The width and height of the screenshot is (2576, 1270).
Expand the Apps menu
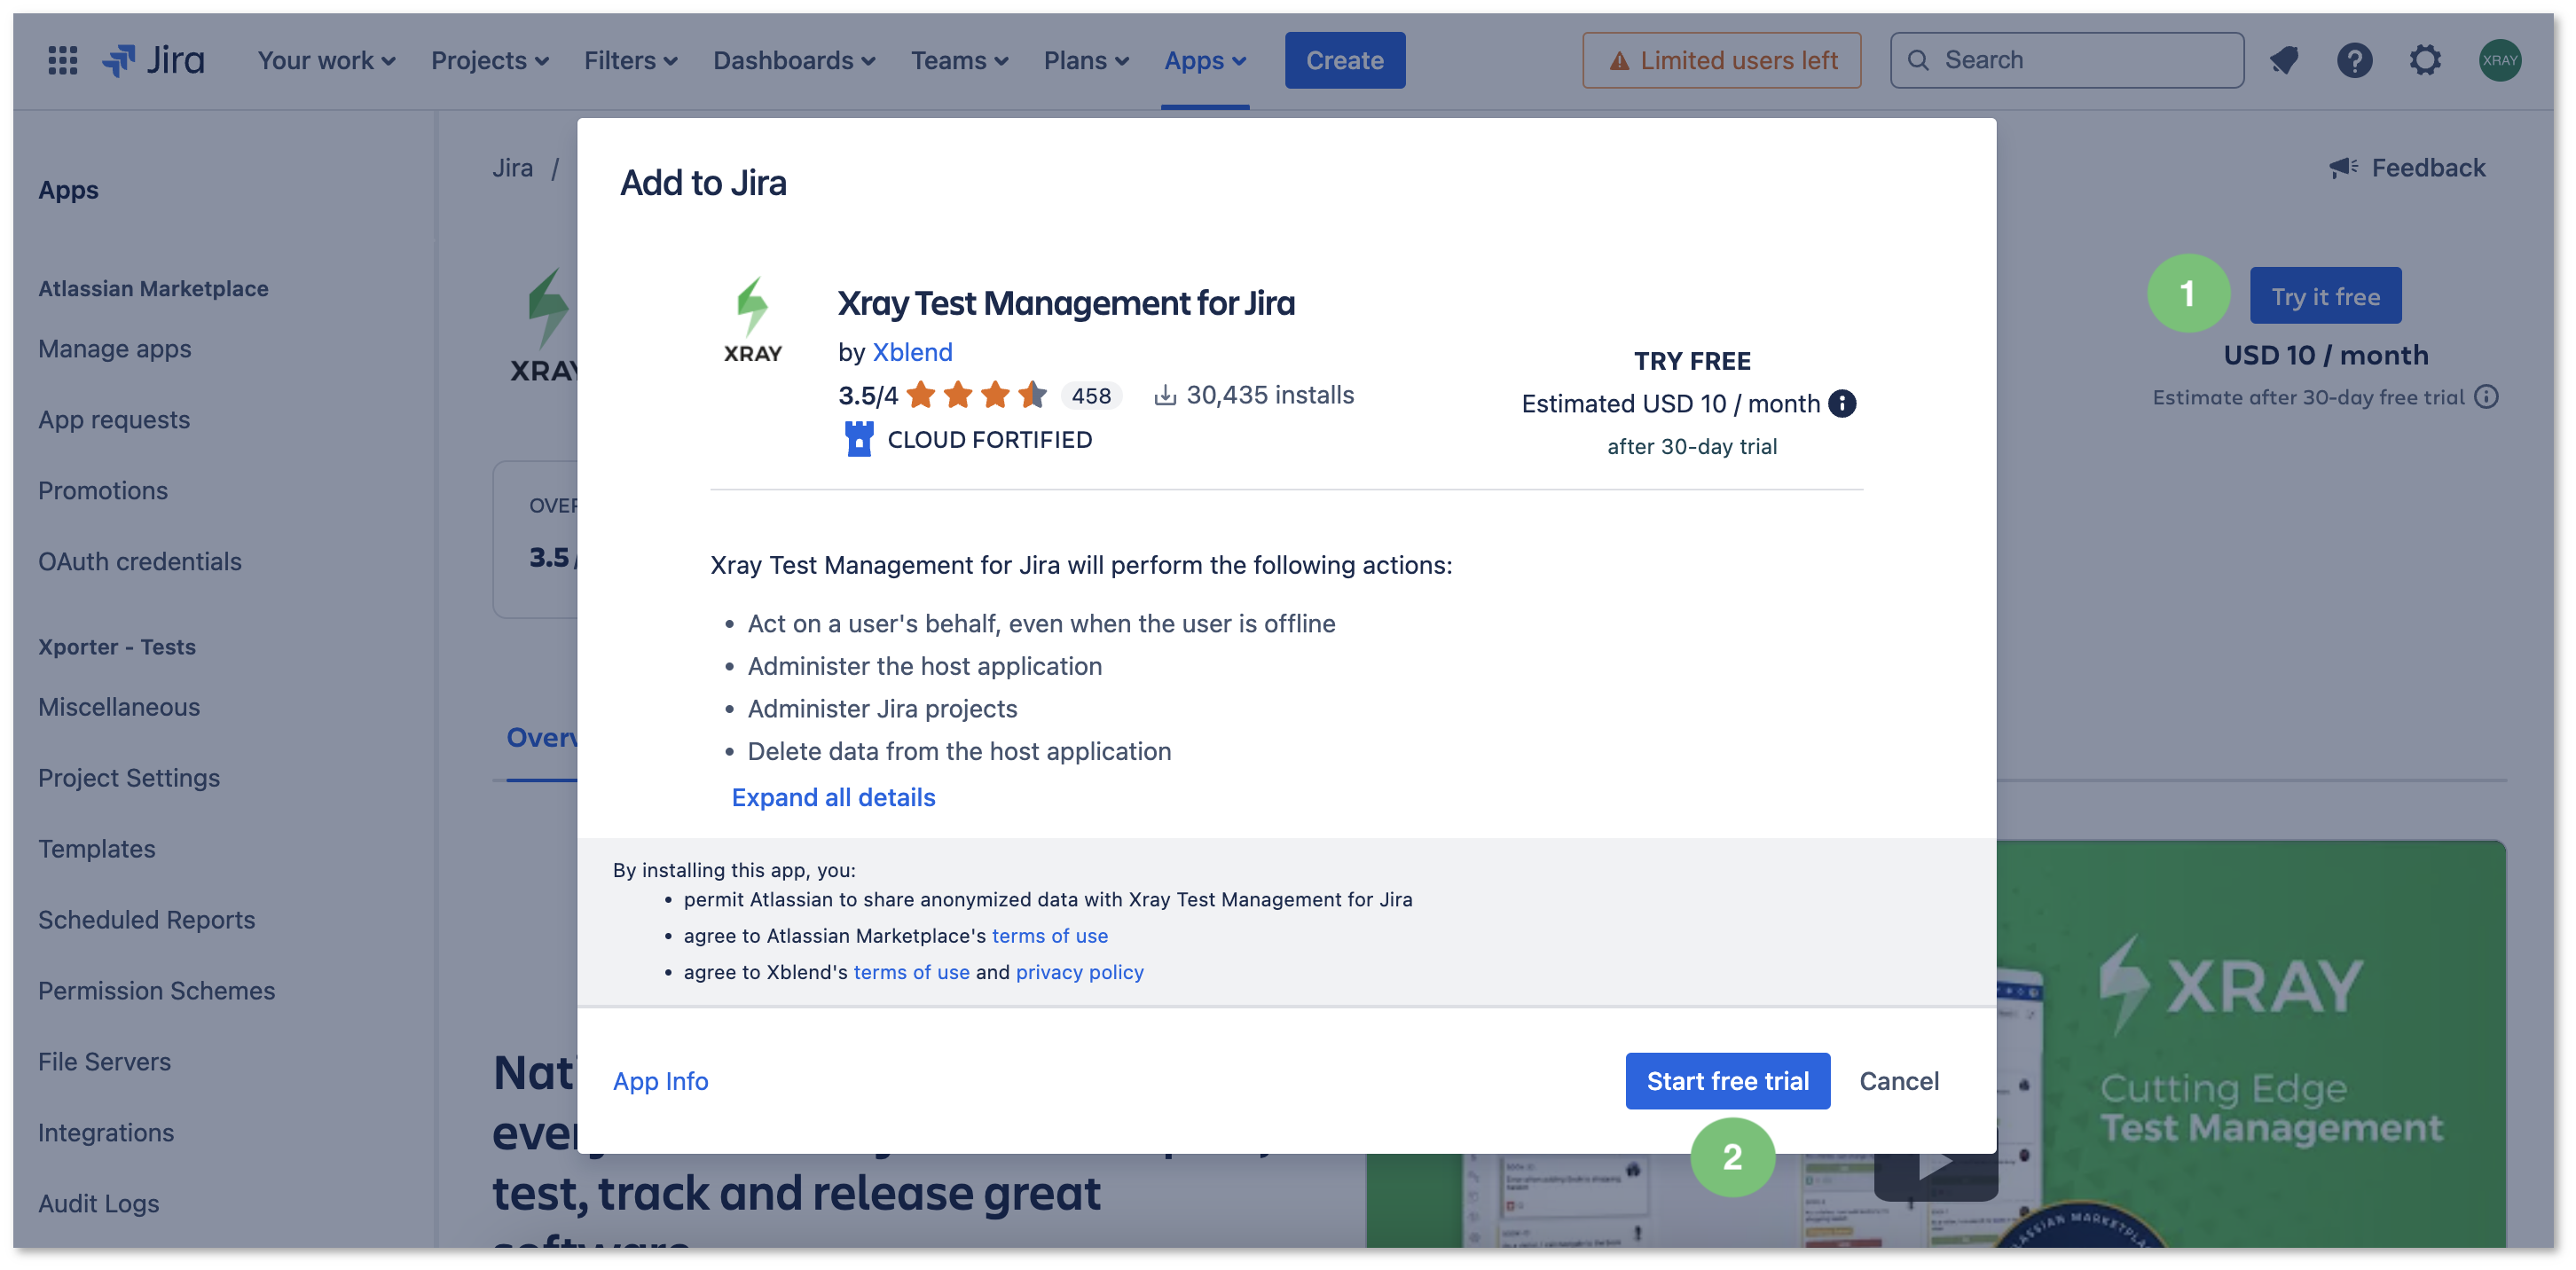pyautogui.click(x=1205, y=60)
